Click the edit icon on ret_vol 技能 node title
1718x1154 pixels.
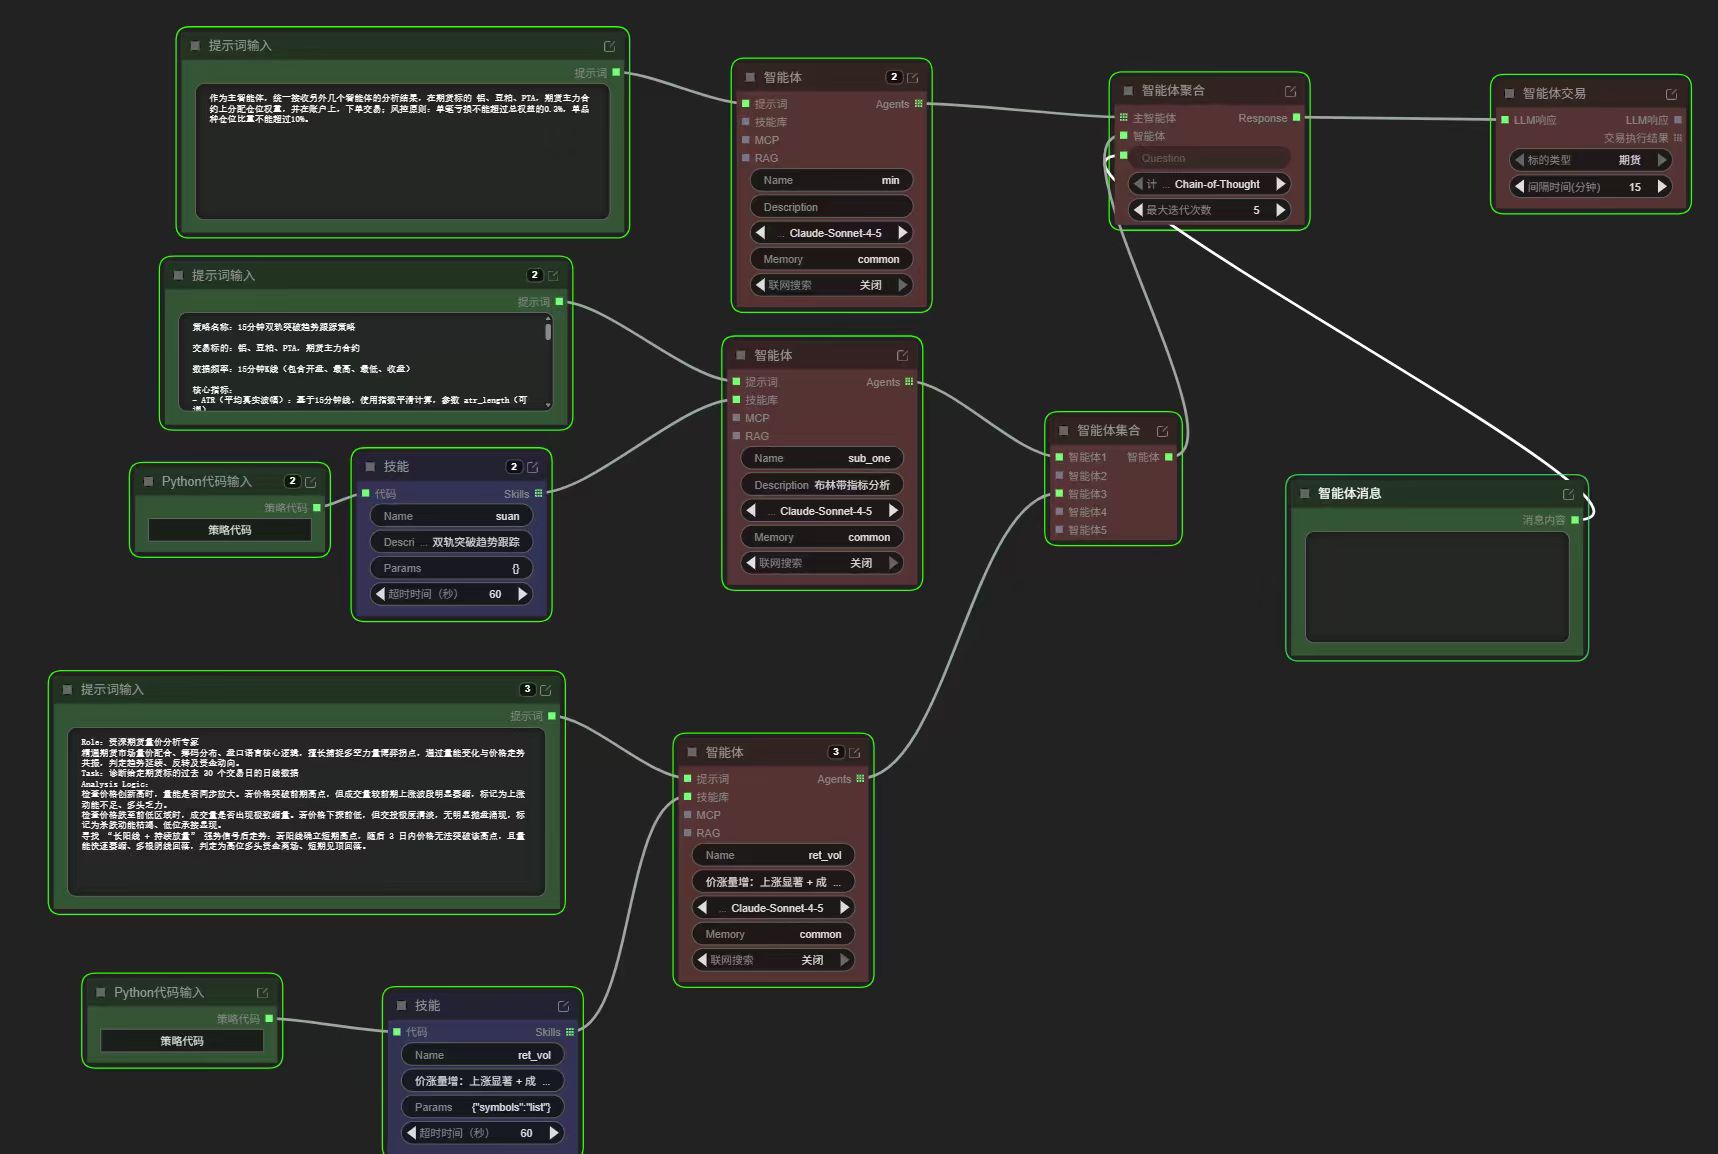(x=563, y=1006)
